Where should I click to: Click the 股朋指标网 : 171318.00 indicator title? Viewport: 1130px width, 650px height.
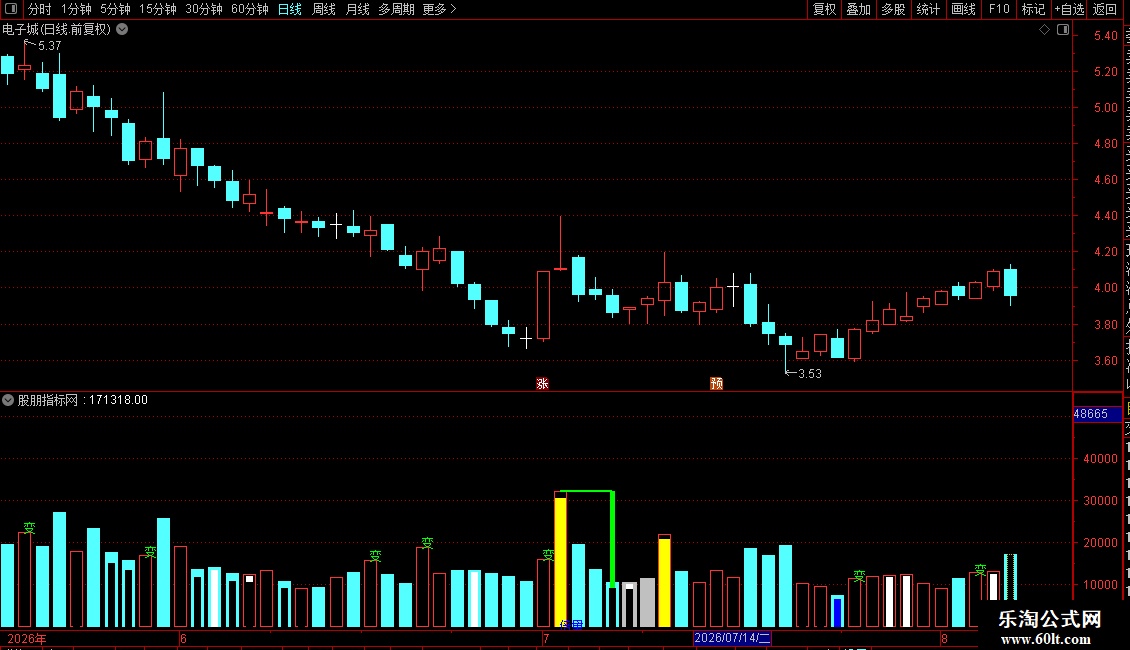[82, 400]
